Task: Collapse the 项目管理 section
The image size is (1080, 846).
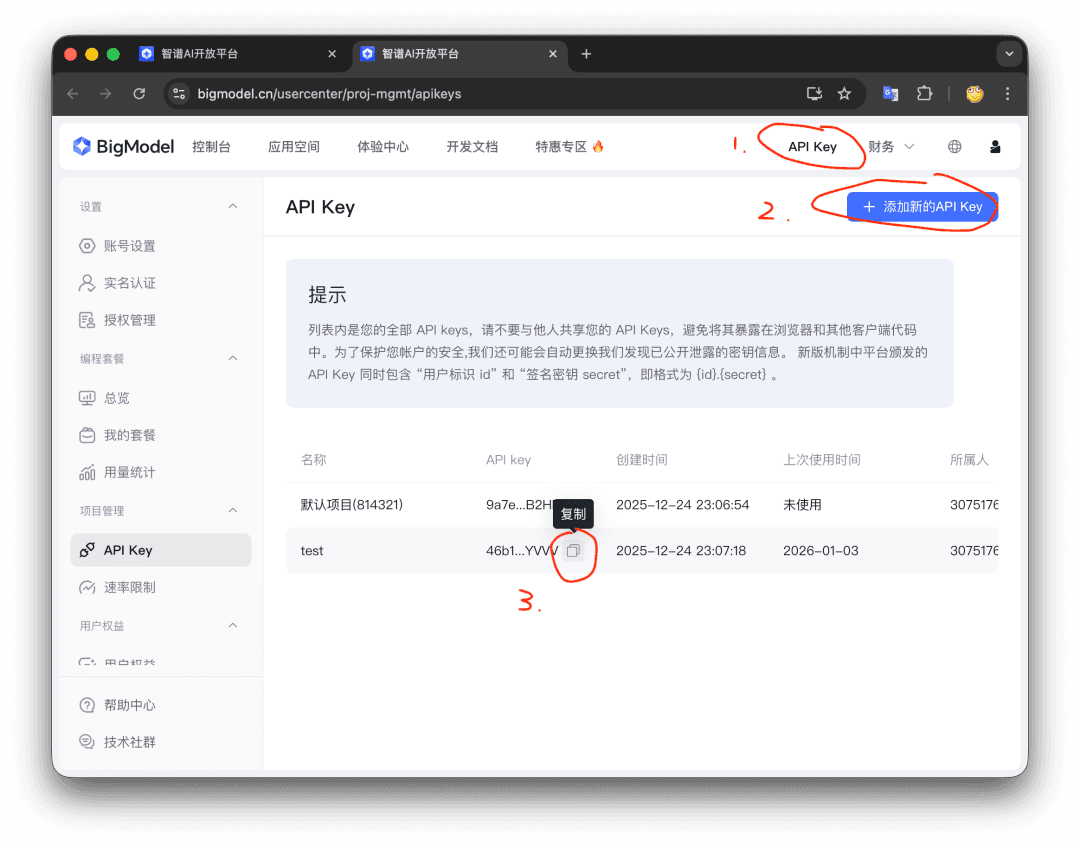Action: click(x=232, y=510)
